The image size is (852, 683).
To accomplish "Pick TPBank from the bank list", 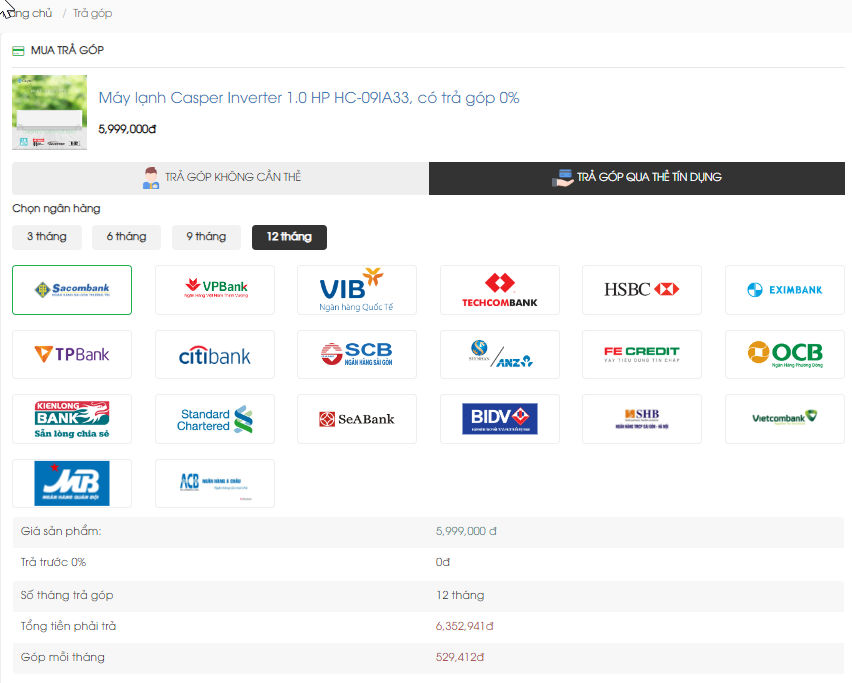I will click(72, 354).
